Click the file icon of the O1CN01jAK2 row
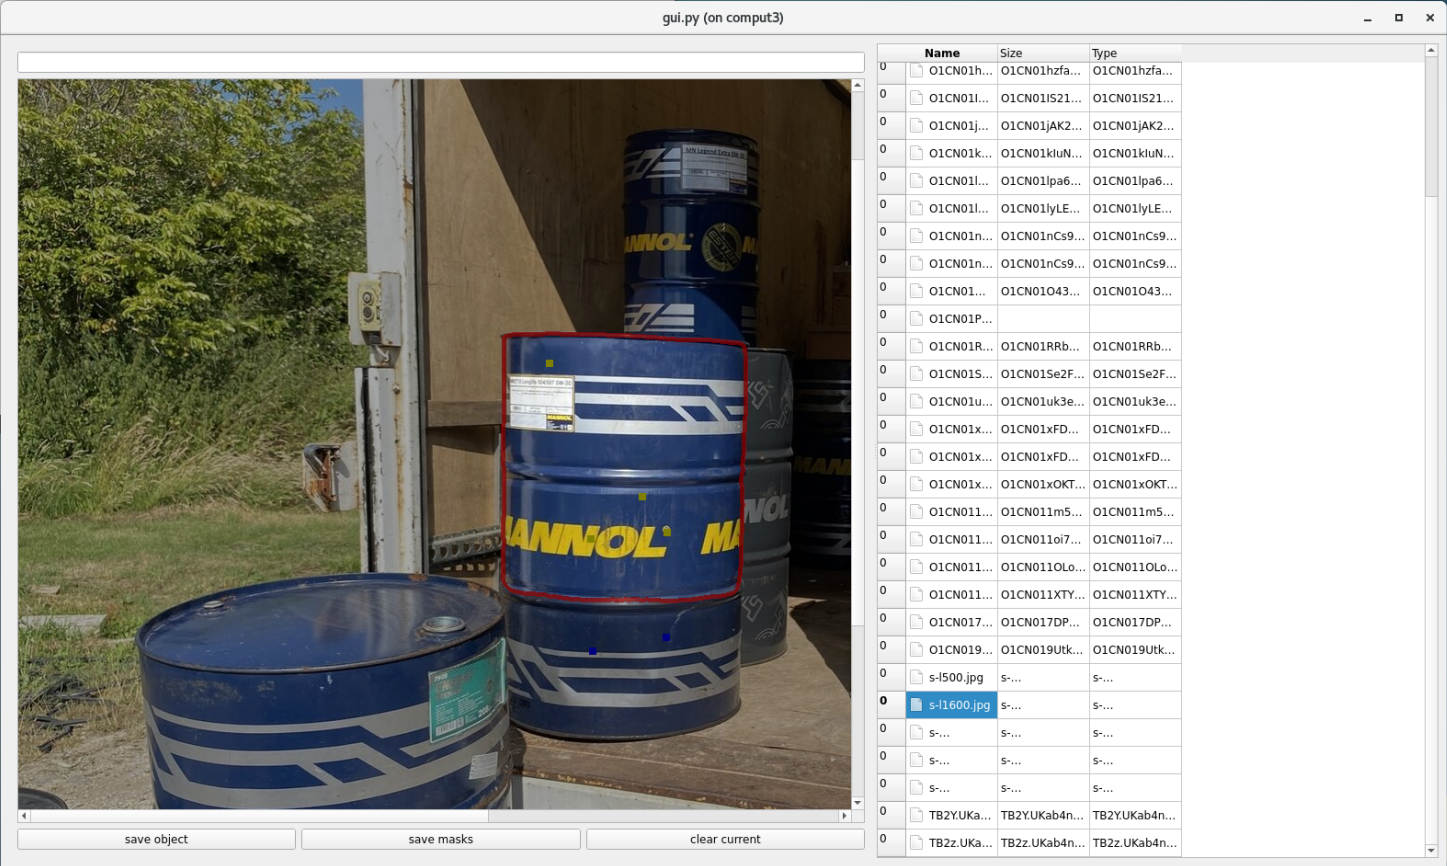This screenshot has width=1447, height=866. click(x=916, y=126)
